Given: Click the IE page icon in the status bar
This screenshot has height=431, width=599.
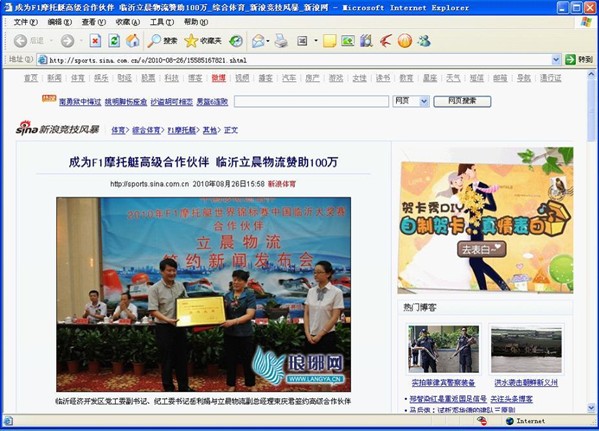Looking at the screenshot, I should pyautogui.click(x=8, y=421).
